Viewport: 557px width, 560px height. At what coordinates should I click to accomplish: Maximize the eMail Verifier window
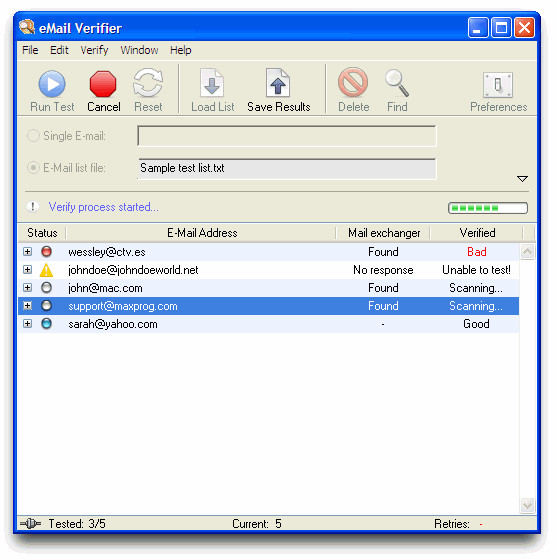click(x=501, y=28)
